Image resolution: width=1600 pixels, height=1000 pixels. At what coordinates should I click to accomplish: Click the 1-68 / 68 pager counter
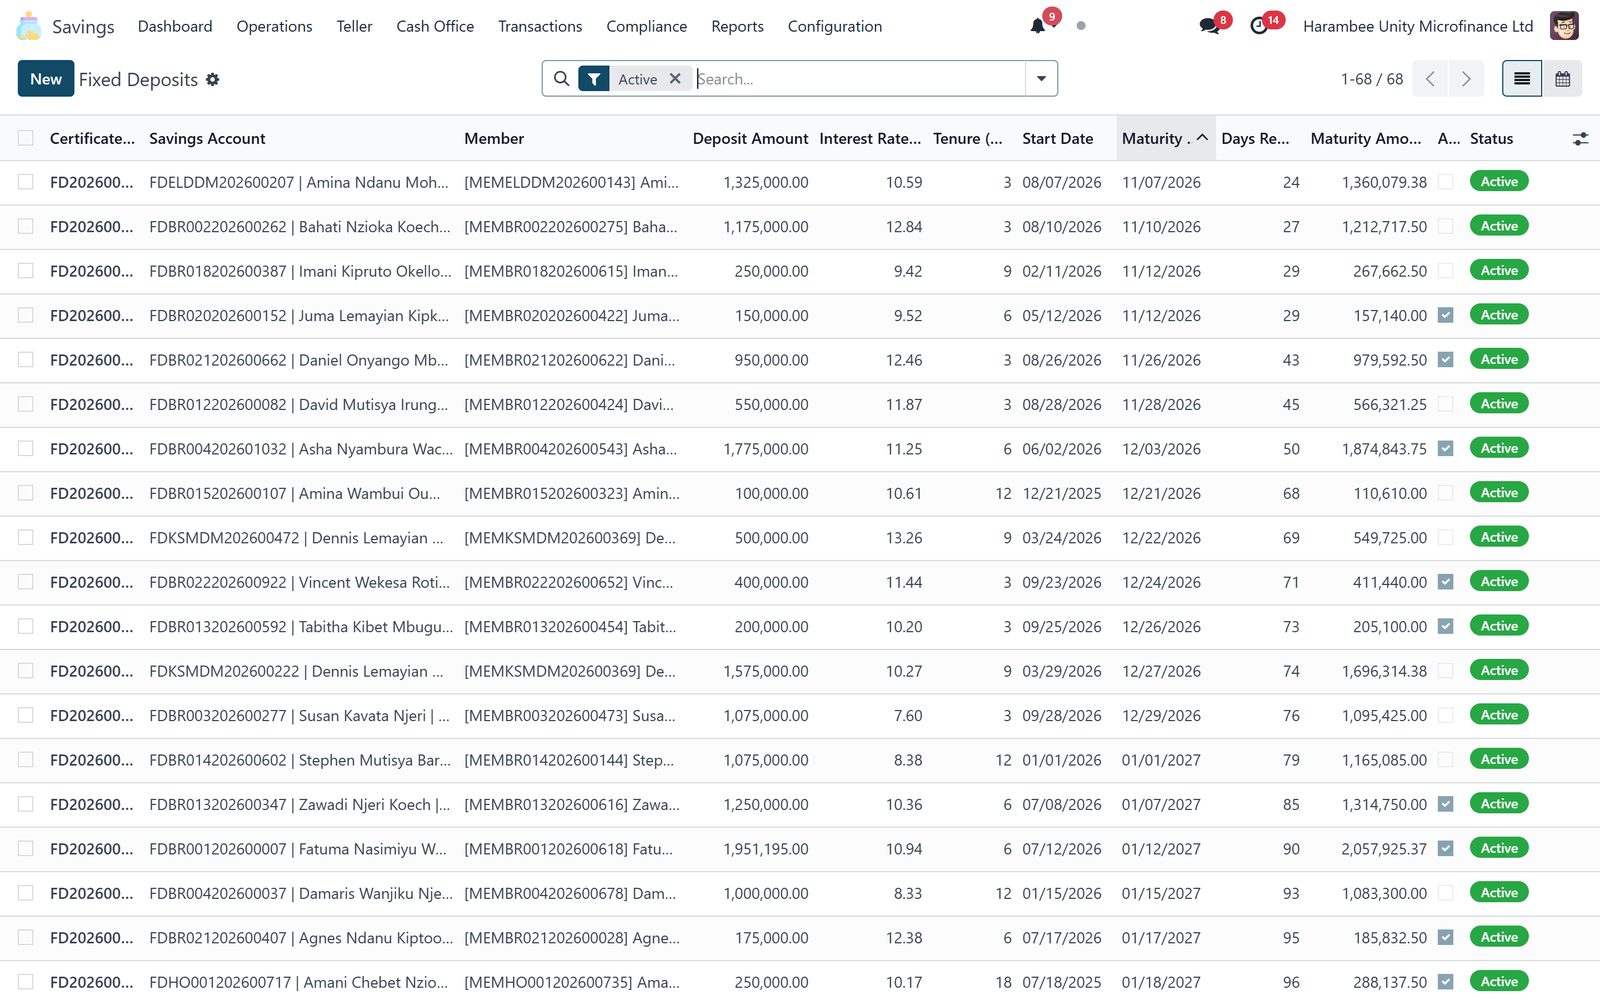1371,79
